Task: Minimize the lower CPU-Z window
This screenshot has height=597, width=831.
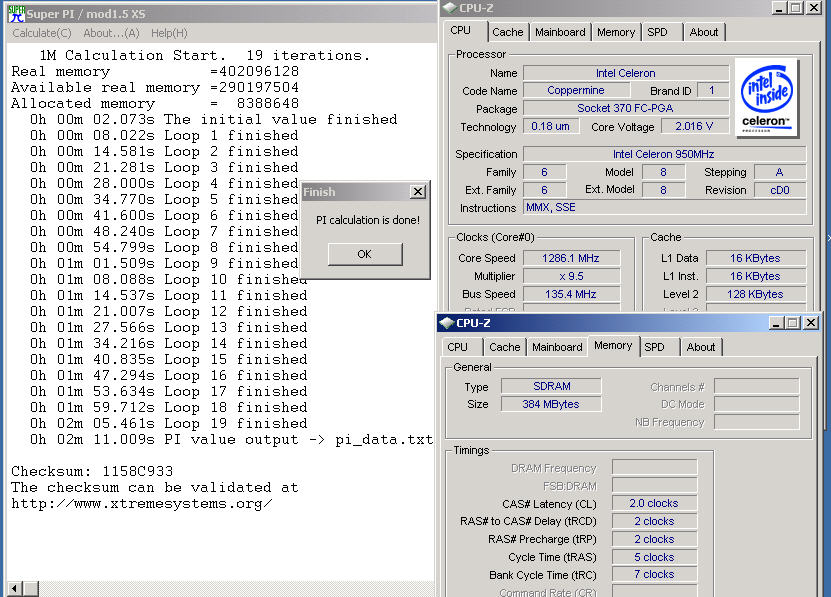Action: click(776, 323)
